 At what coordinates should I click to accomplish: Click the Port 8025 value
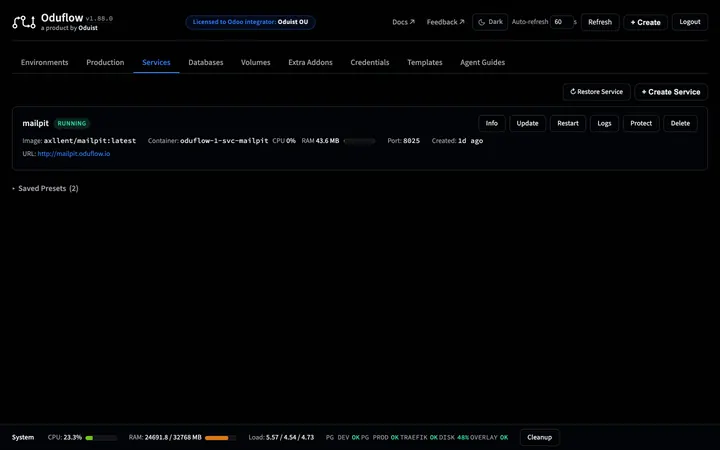coord(411,141)
